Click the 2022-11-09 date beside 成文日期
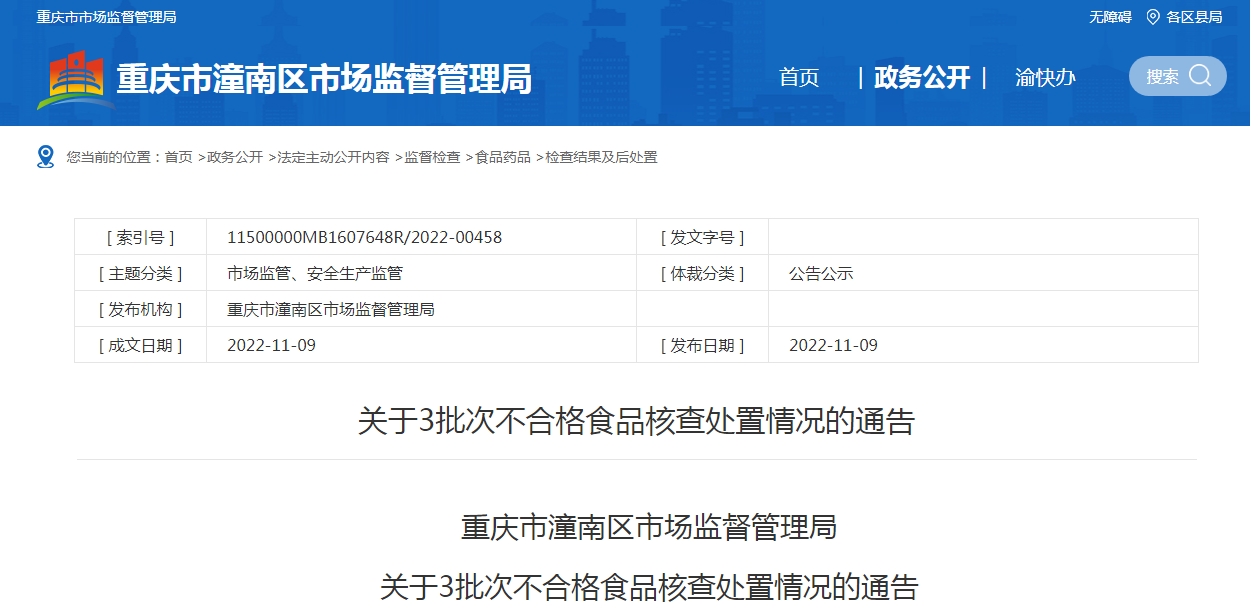 [272, 345]
